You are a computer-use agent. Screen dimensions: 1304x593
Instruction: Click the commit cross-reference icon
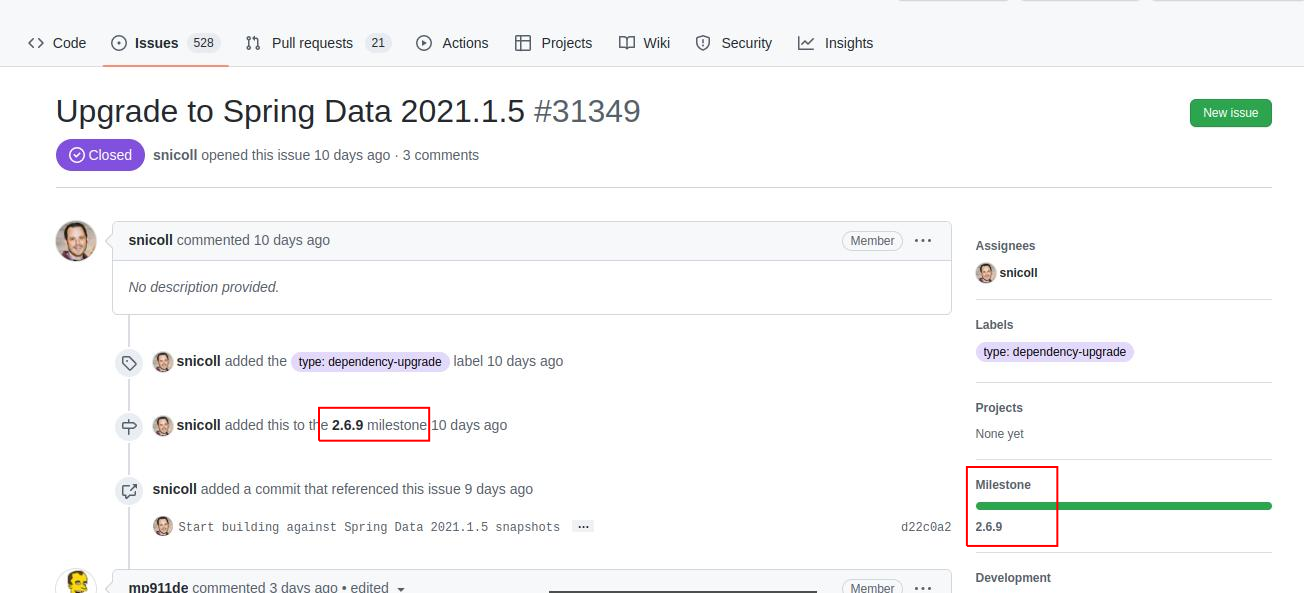click(129, 490)
